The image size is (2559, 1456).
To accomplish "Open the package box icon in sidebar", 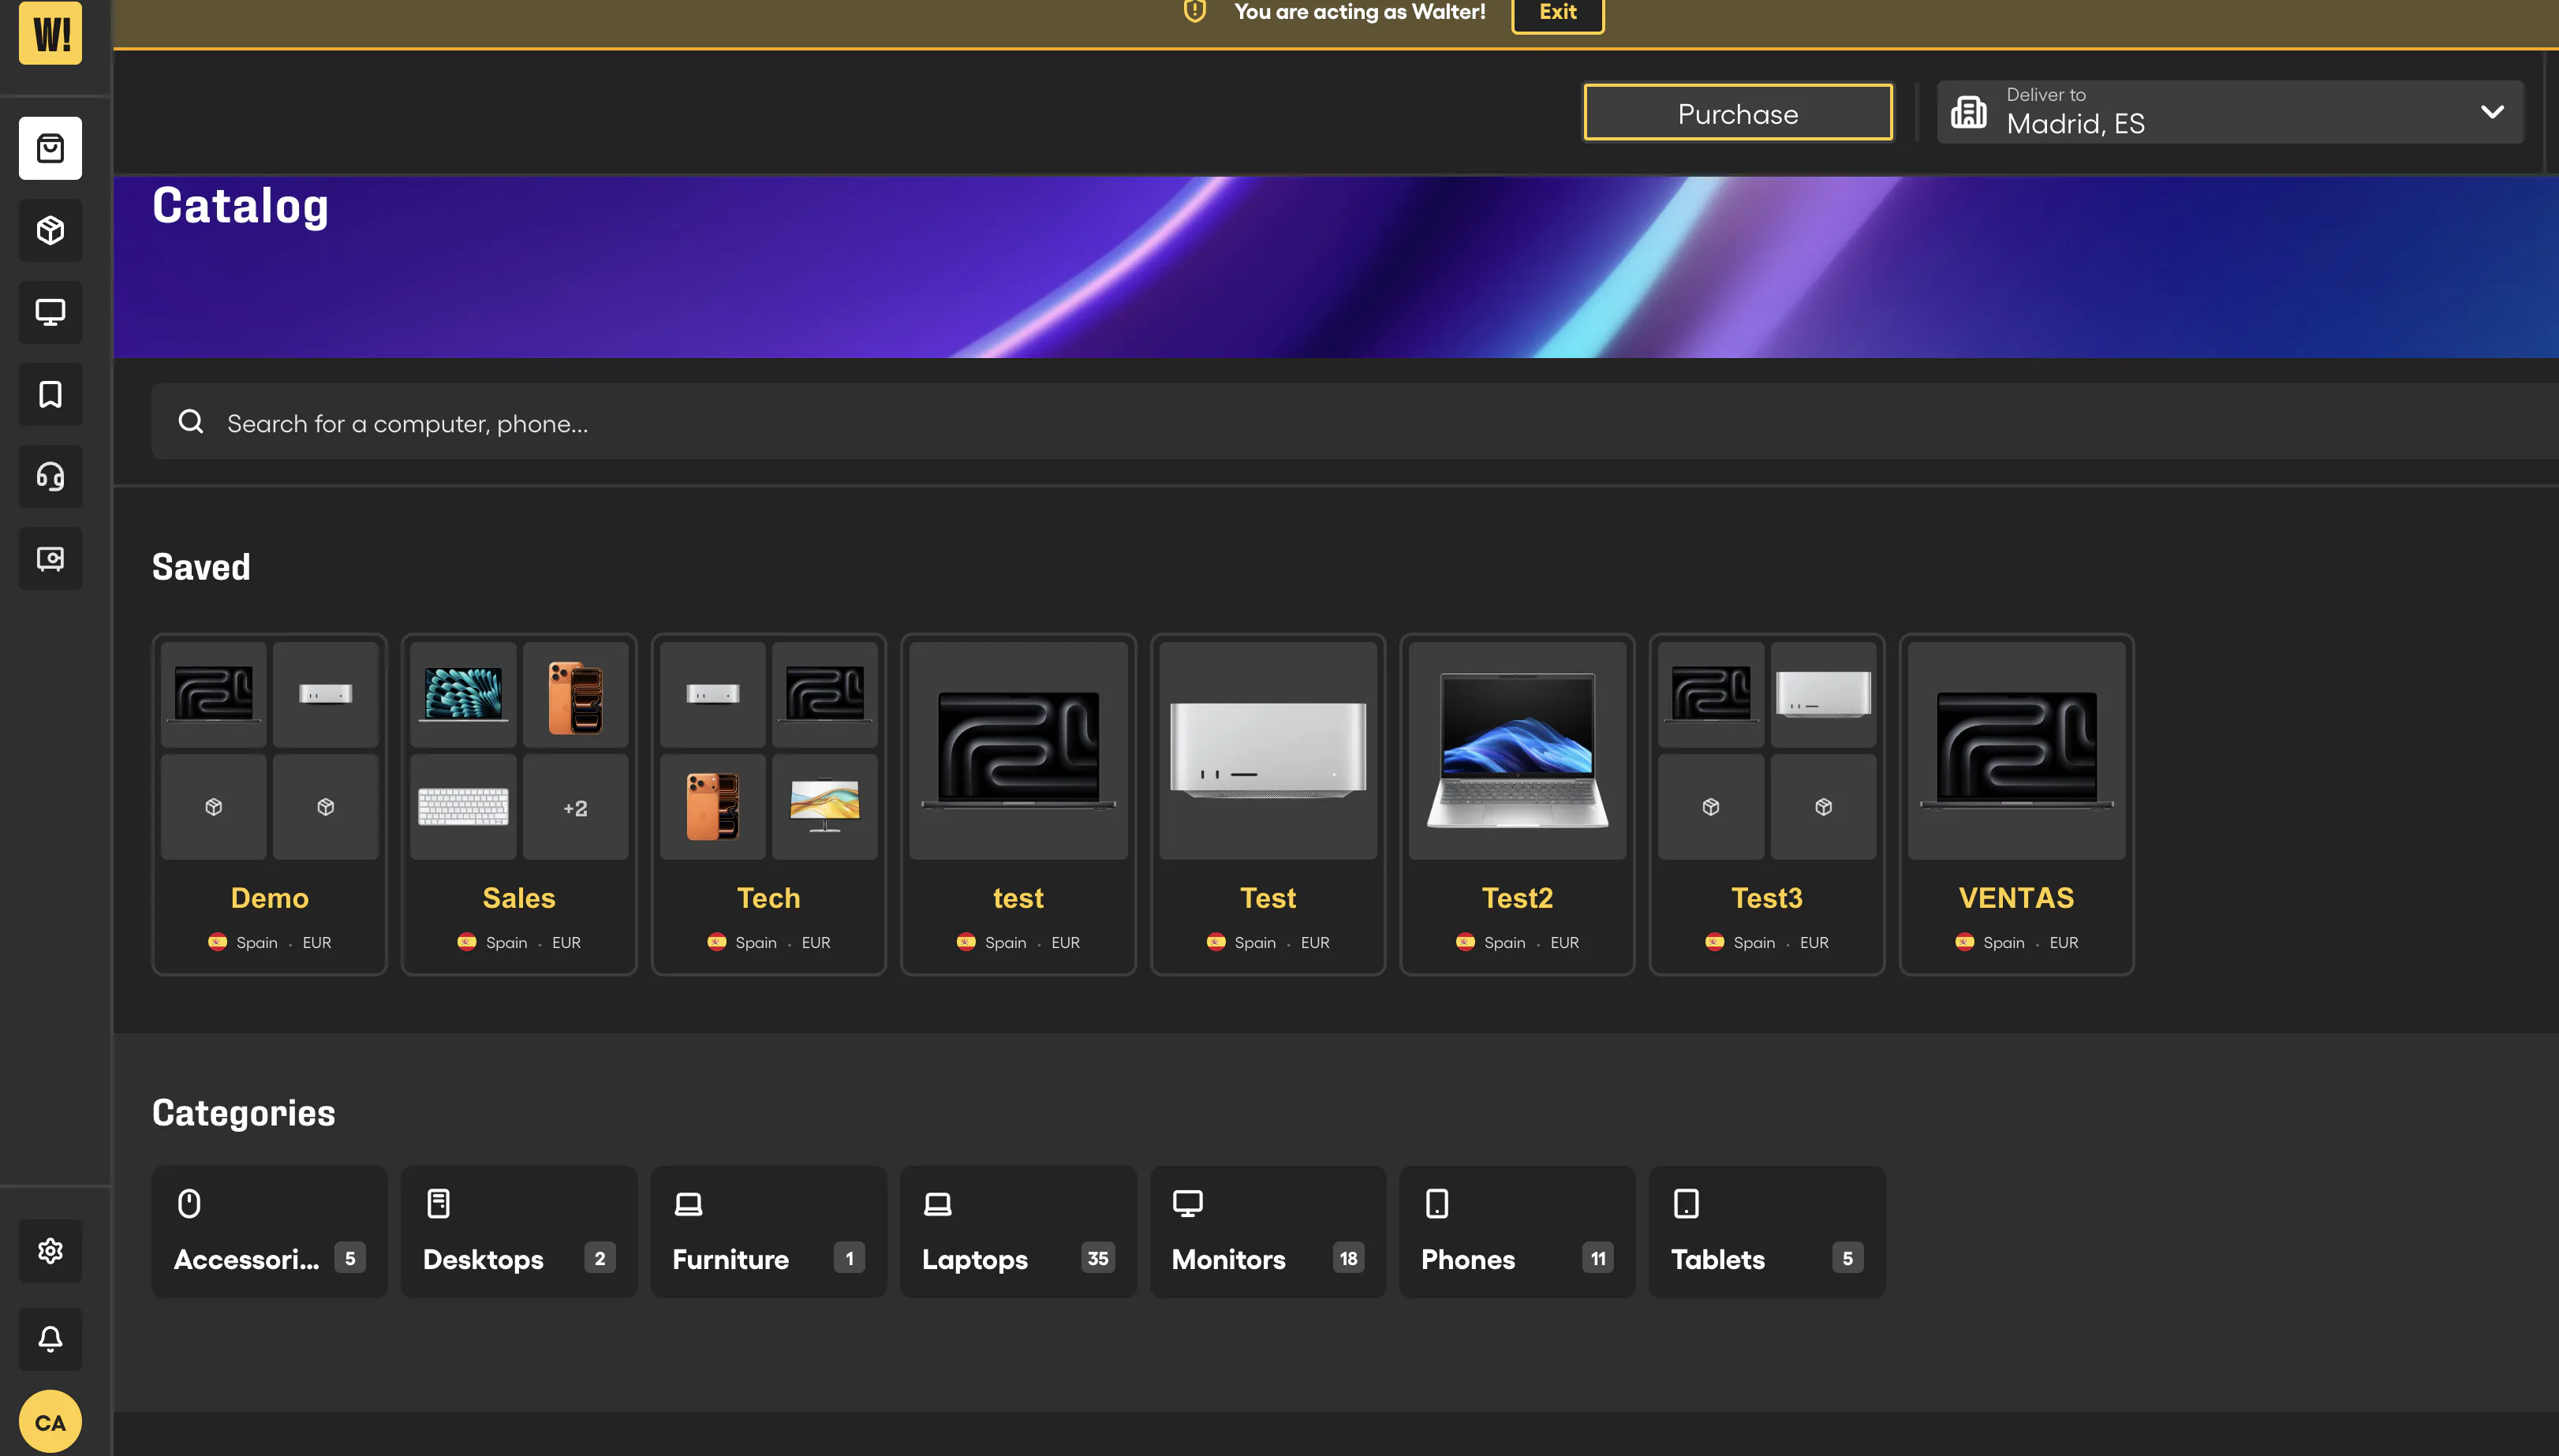I will click(x=50, y=231).
